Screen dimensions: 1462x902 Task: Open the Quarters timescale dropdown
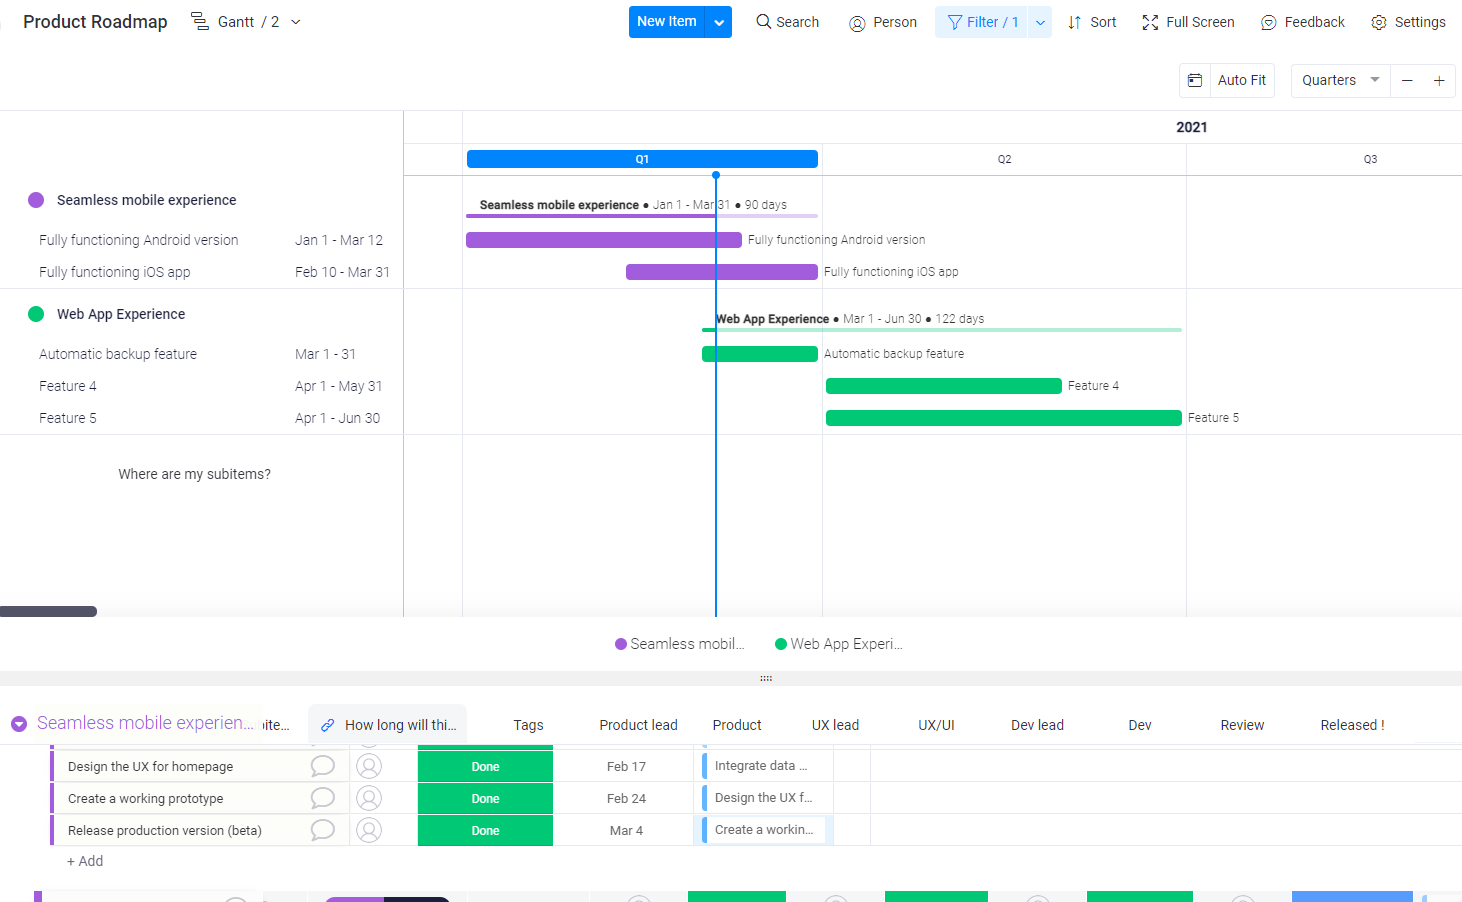coord(1340,80)
